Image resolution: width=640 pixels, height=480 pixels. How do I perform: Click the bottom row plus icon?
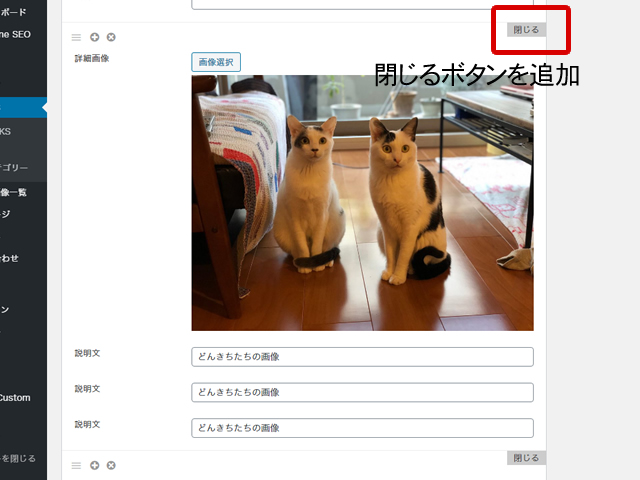click(x=94, y=465)
